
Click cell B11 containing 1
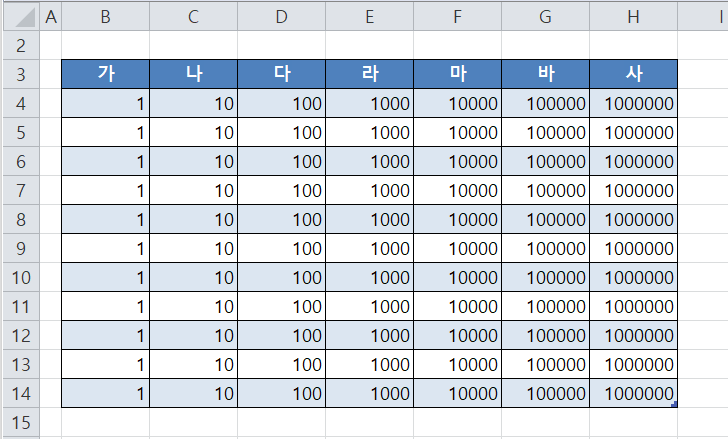(105, 306)
